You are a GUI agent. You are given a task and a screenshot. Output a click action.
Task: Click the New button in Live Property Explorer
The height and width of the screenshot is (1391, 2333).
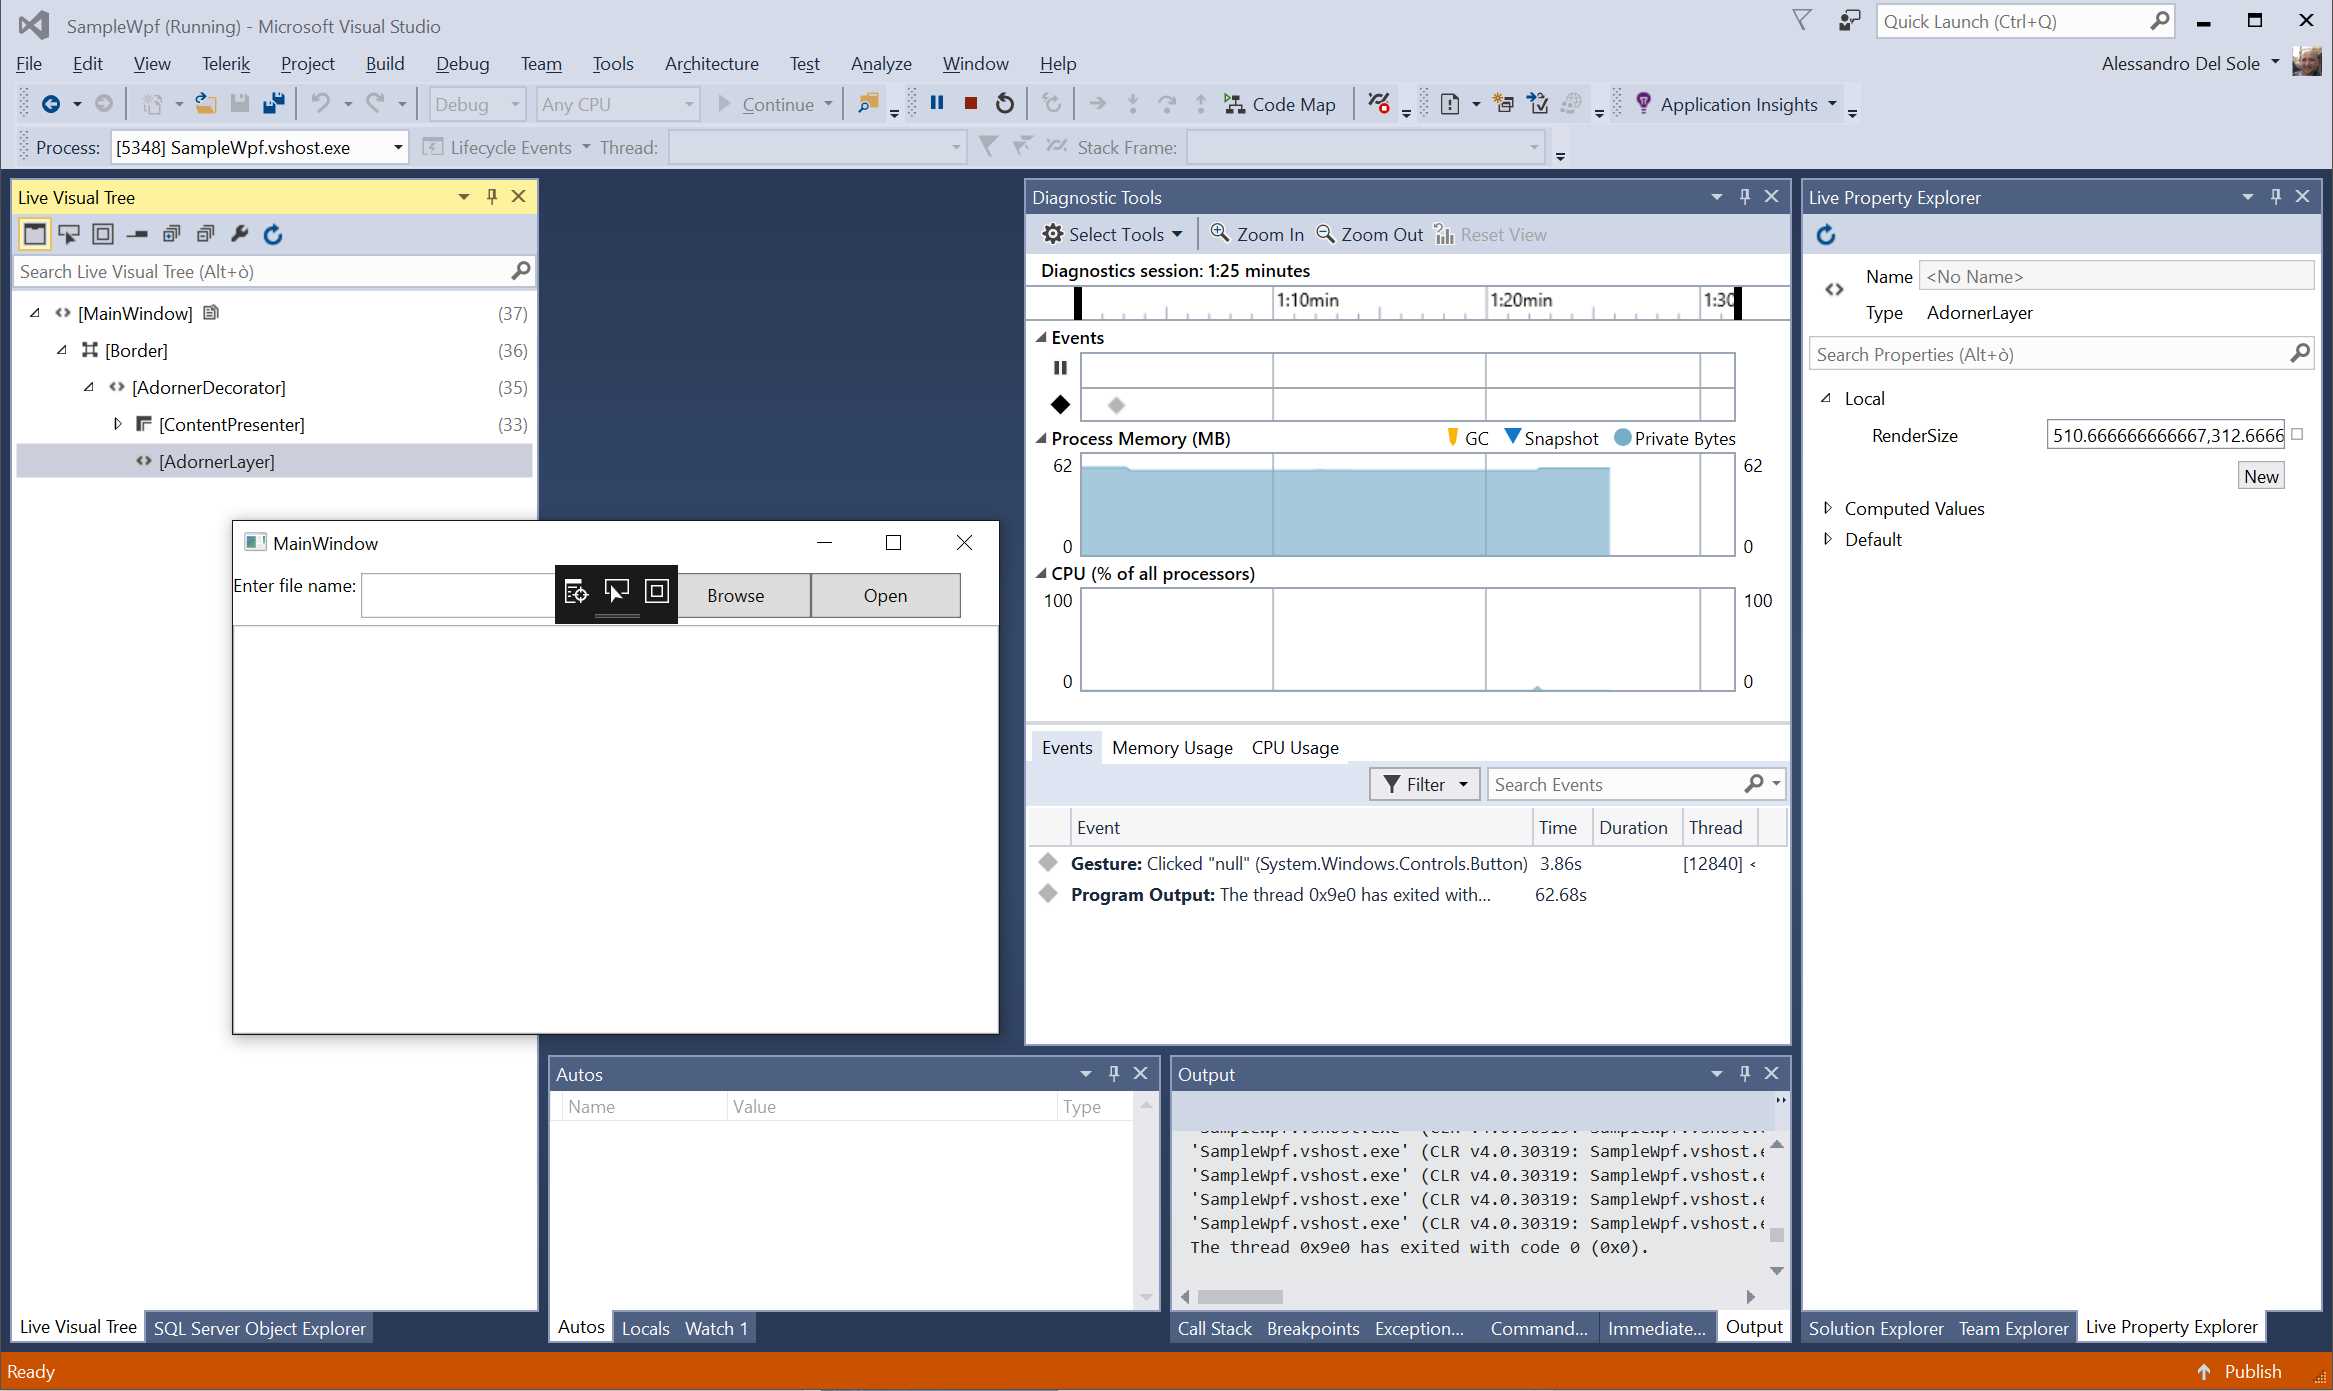click(x=2261, y=474)
